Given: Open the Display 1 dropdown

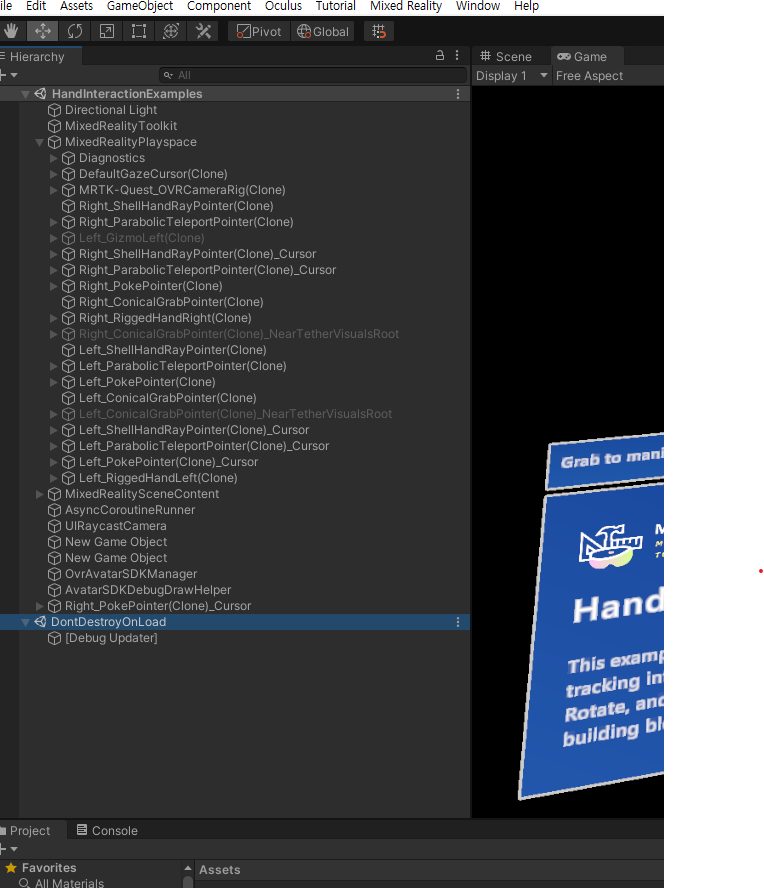Looking at the screenshot, I should pos(512,76).
